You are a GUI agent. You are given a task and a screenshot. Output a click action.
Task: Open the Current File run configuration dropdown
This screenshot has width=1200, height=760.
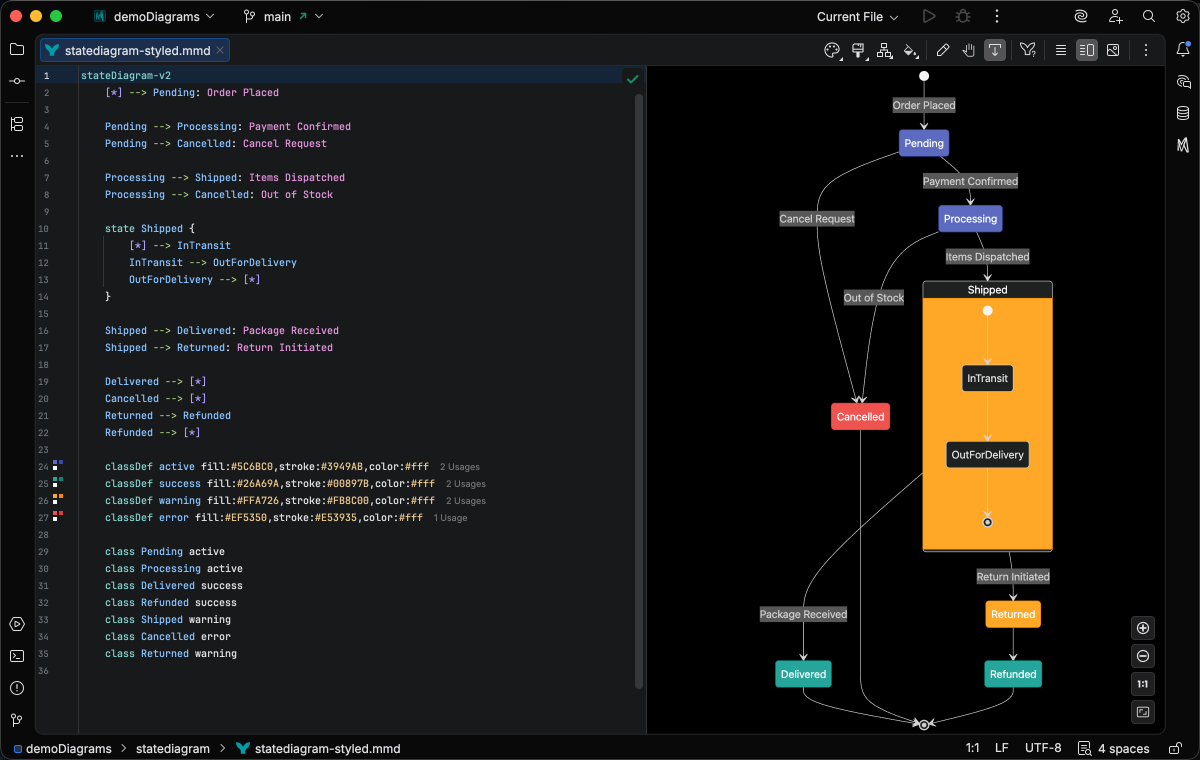pos(857,17)
